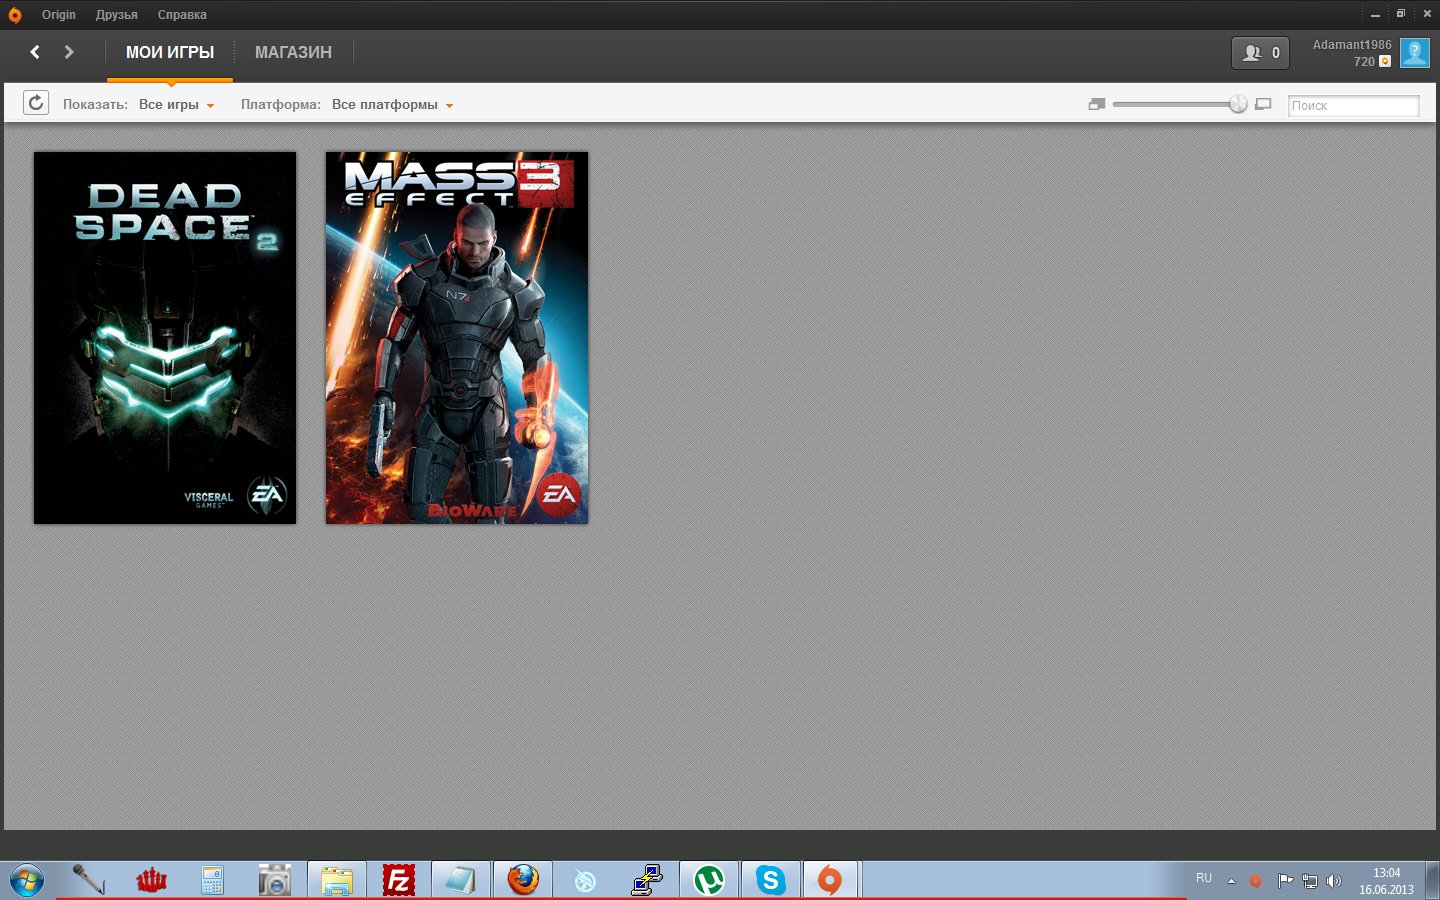This screenshot has width=1440, height=900.
Task: Click the small tiles icon beside slider
Action: tap(1097, 104)
